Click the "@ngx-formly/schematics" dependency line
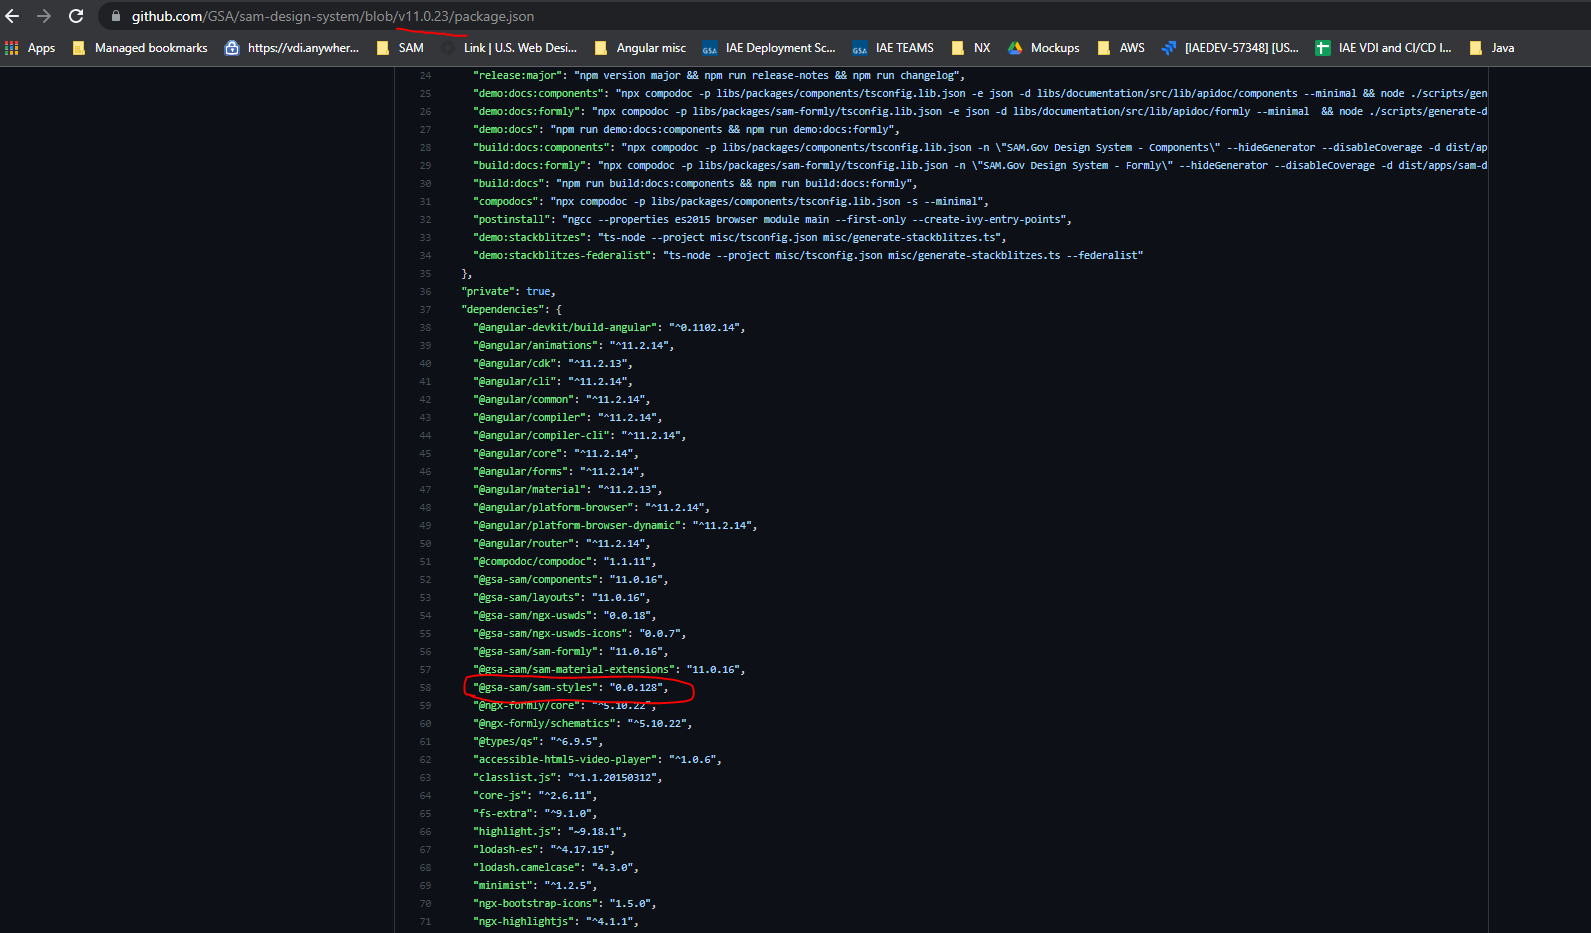This screenshot has height=933, width=1591. pyautogui.click(x=583, y=724)
